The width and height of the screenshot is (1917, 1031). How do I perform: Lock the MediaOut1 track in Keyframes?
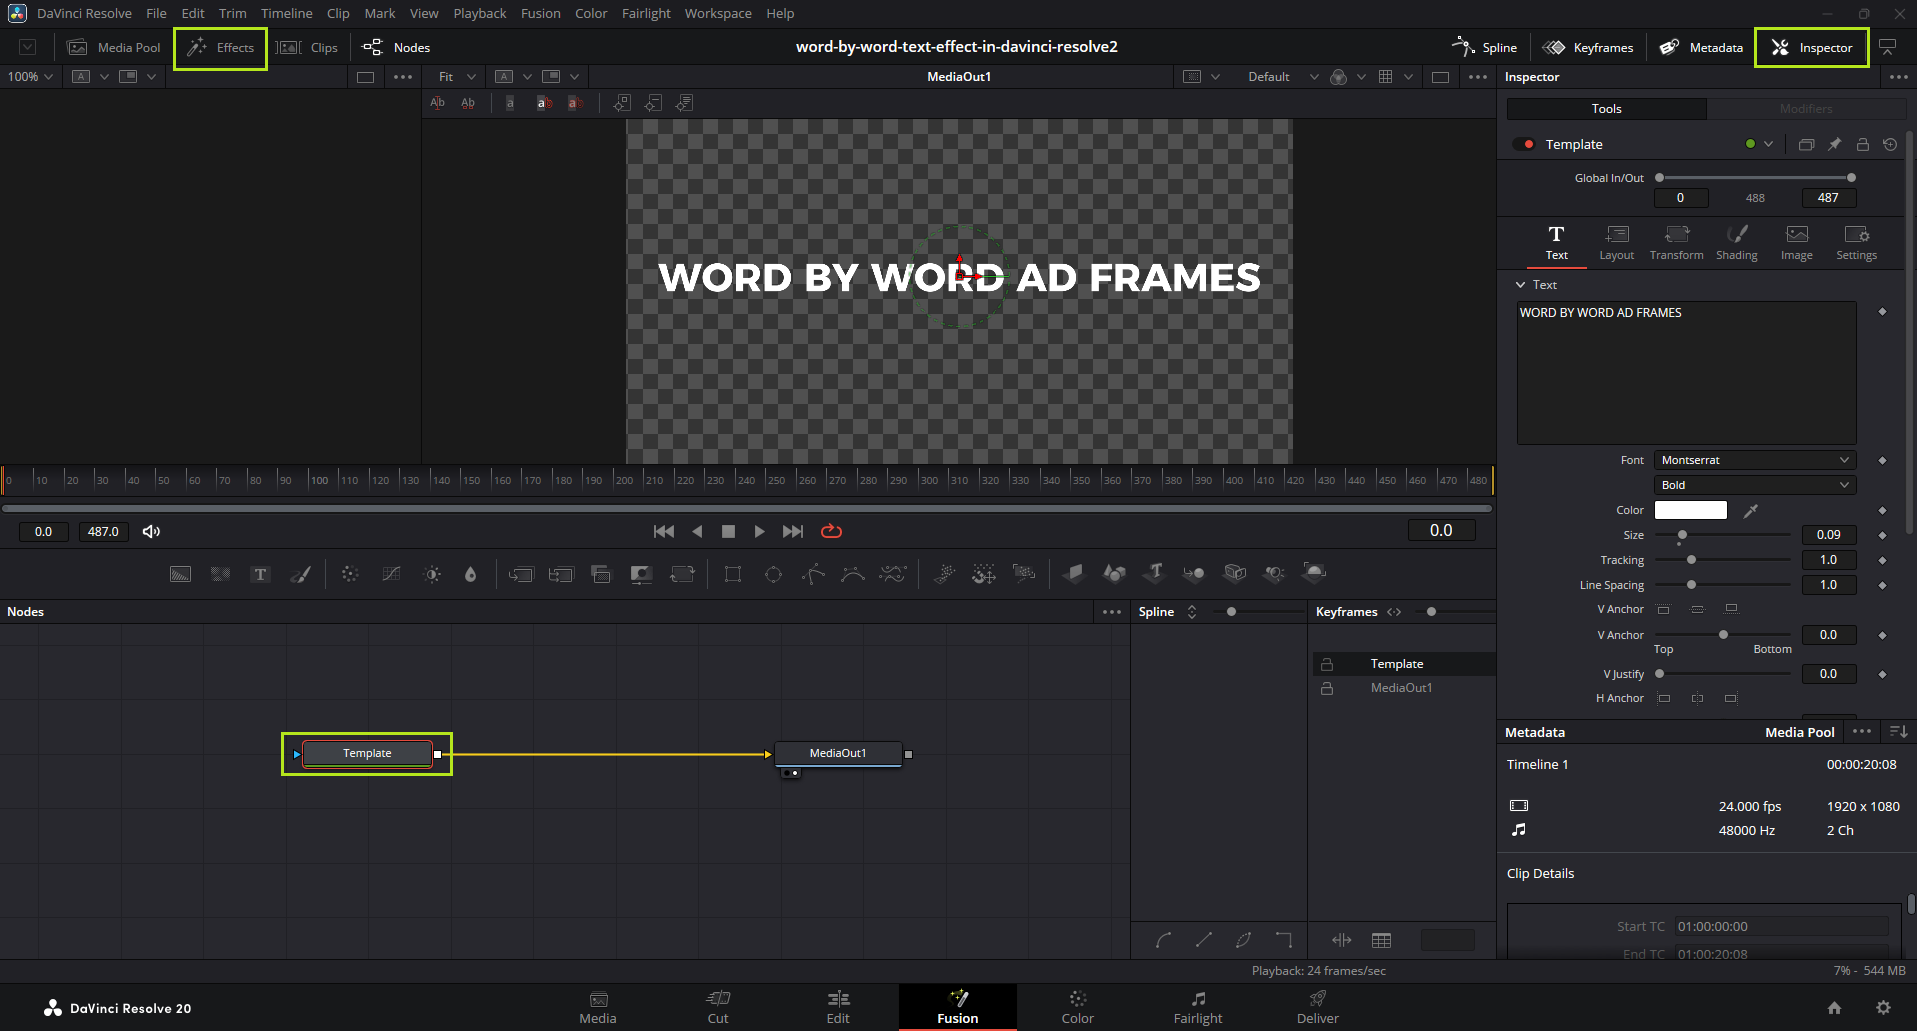pyautogui.click(x=1327, y=688)
